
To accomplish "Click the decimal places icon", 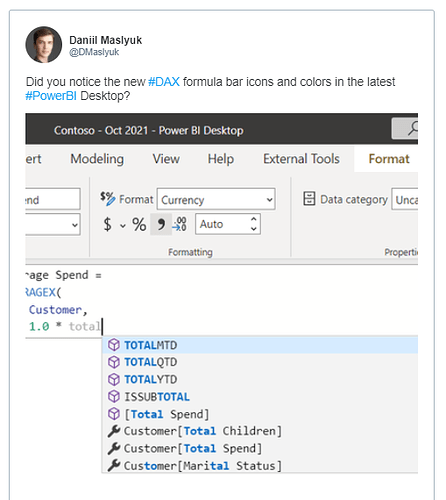I will pyautogui.click(x=180, y=224).
